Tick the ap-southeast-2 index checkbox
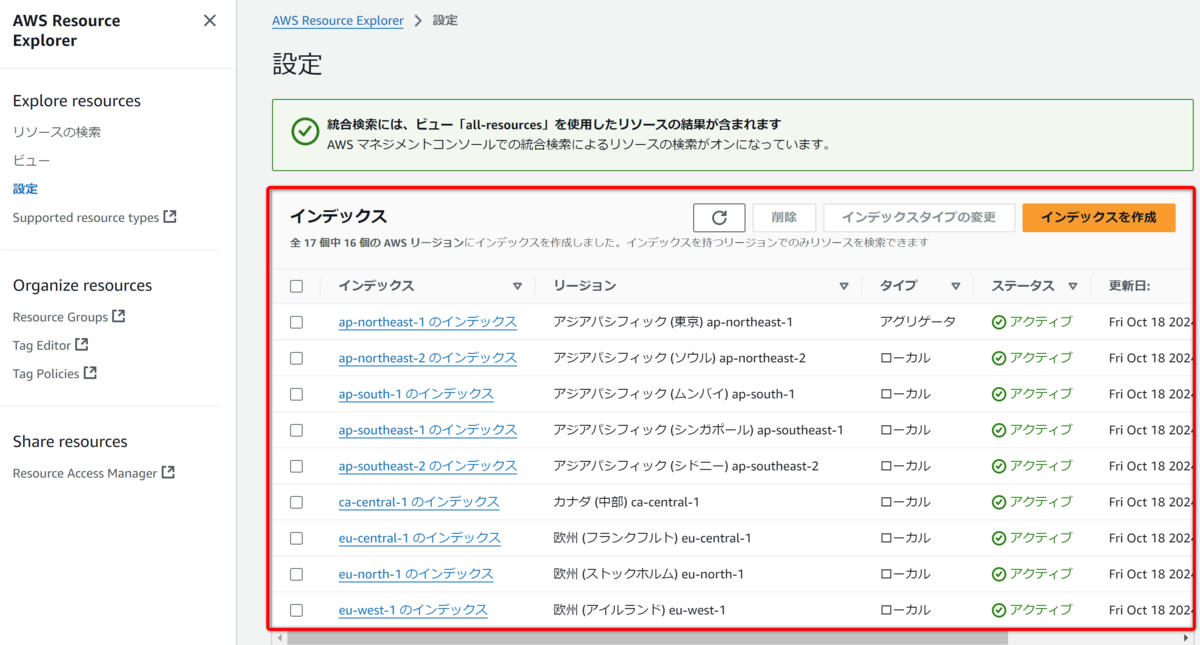Viewport: 1200px width, 645px height. (296, 466)
